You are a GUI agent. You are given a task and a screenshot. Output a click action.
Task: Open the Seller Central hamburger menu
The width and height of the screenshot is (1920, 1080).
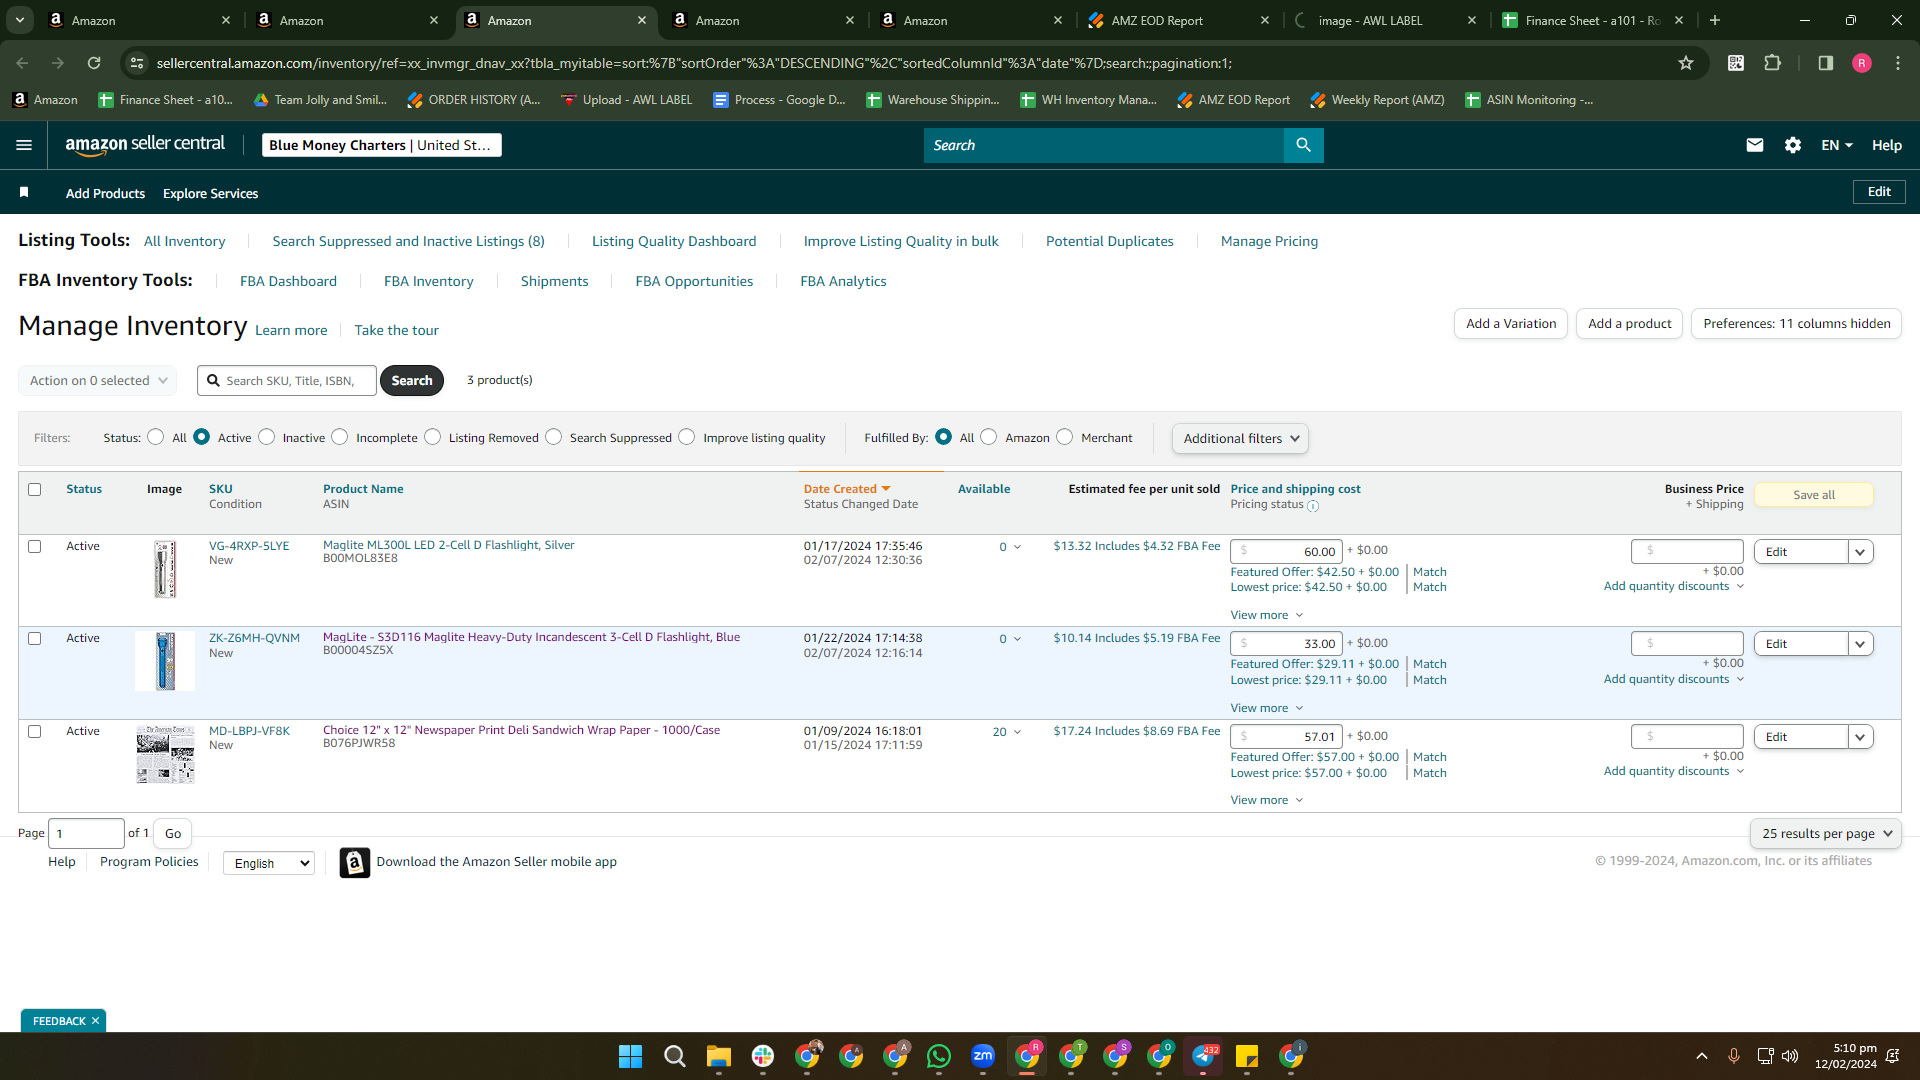point(24,145)
